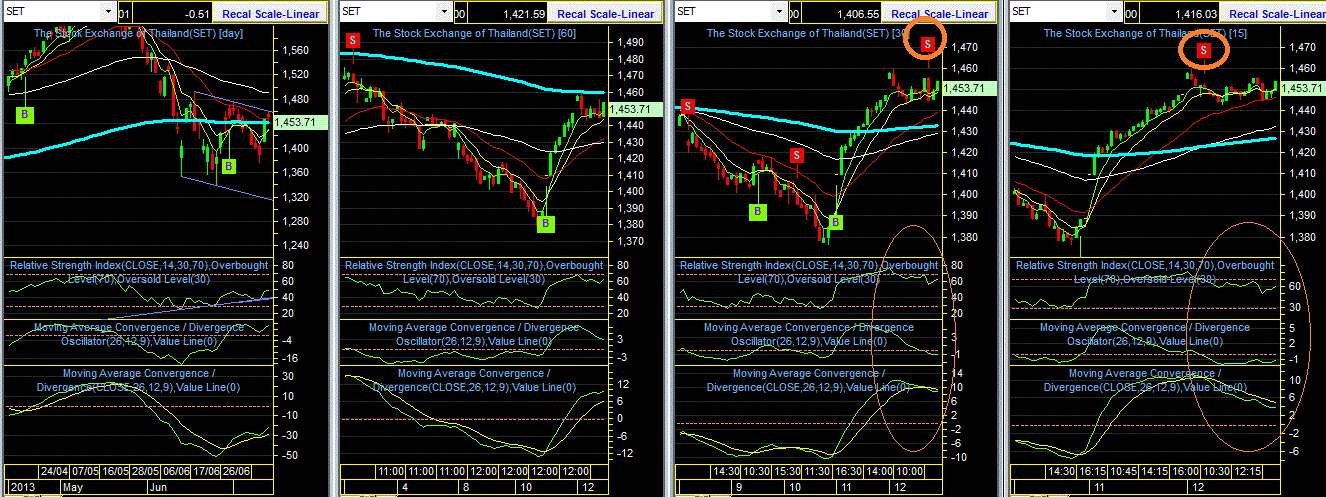Select the 1,406.55 value field

point(843,13)
